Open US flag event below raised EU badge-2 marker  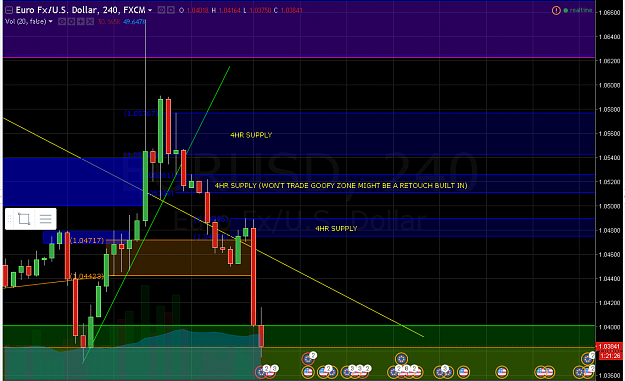point(308,372)
